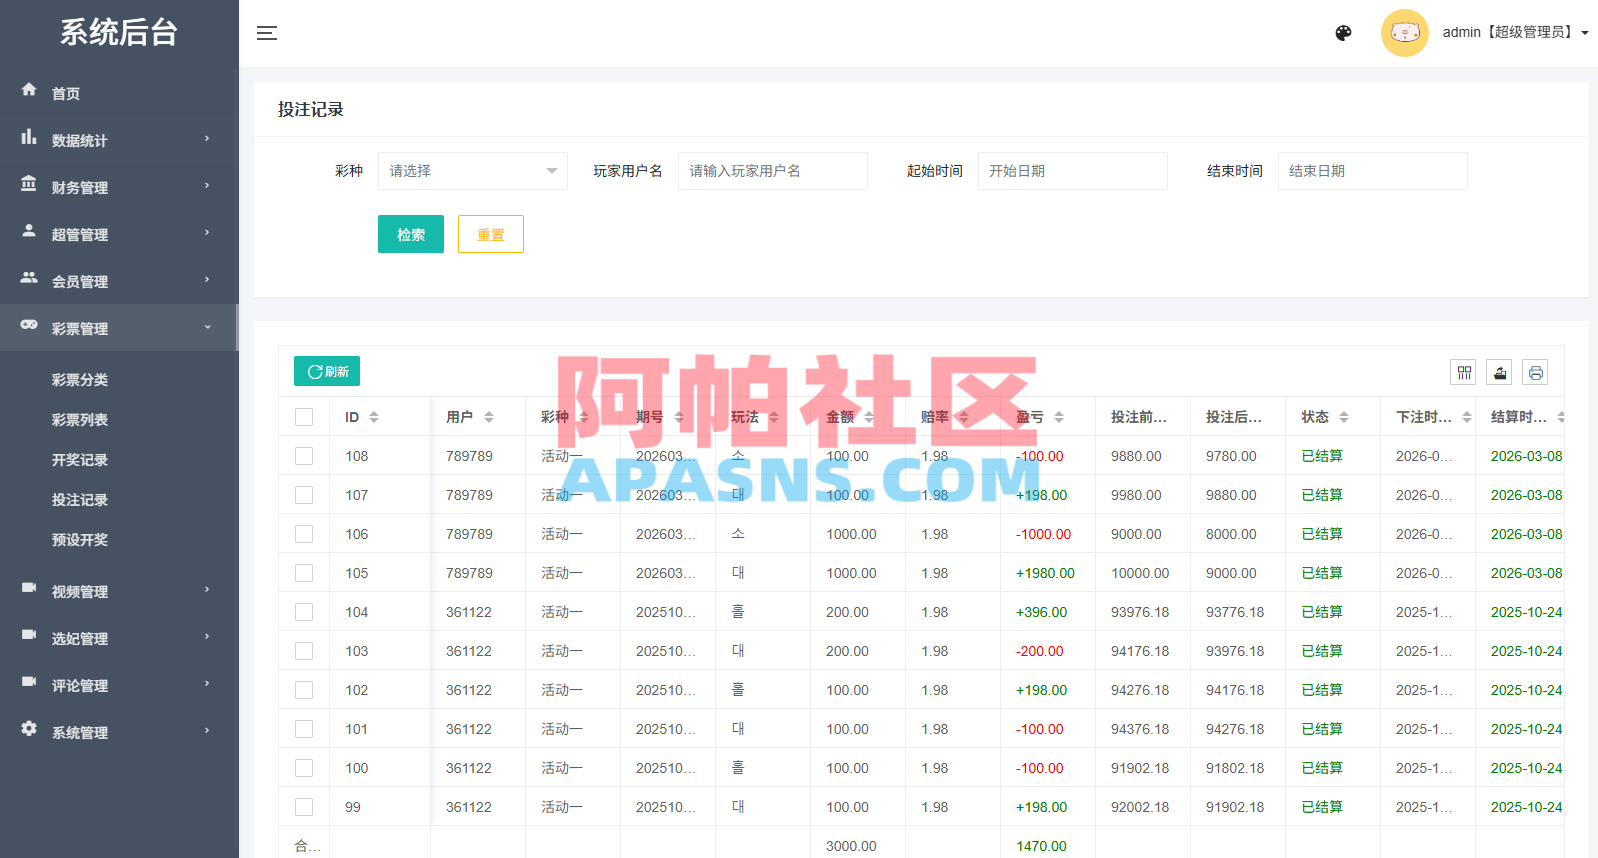Open the 预设开奖 submenu item
The width and height of the screenshot is (1598, 858).
[80, 540]
